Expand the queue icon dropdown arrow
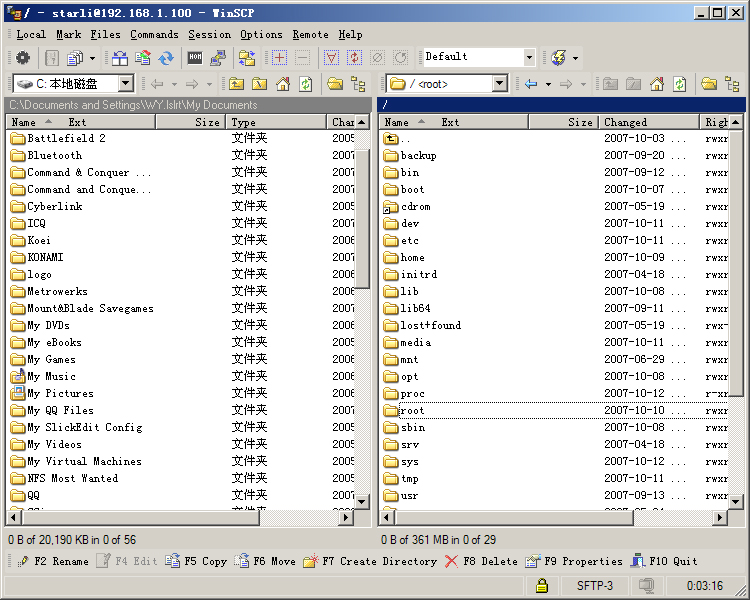This screenshot has width=750, height=600. coord(92,58)
